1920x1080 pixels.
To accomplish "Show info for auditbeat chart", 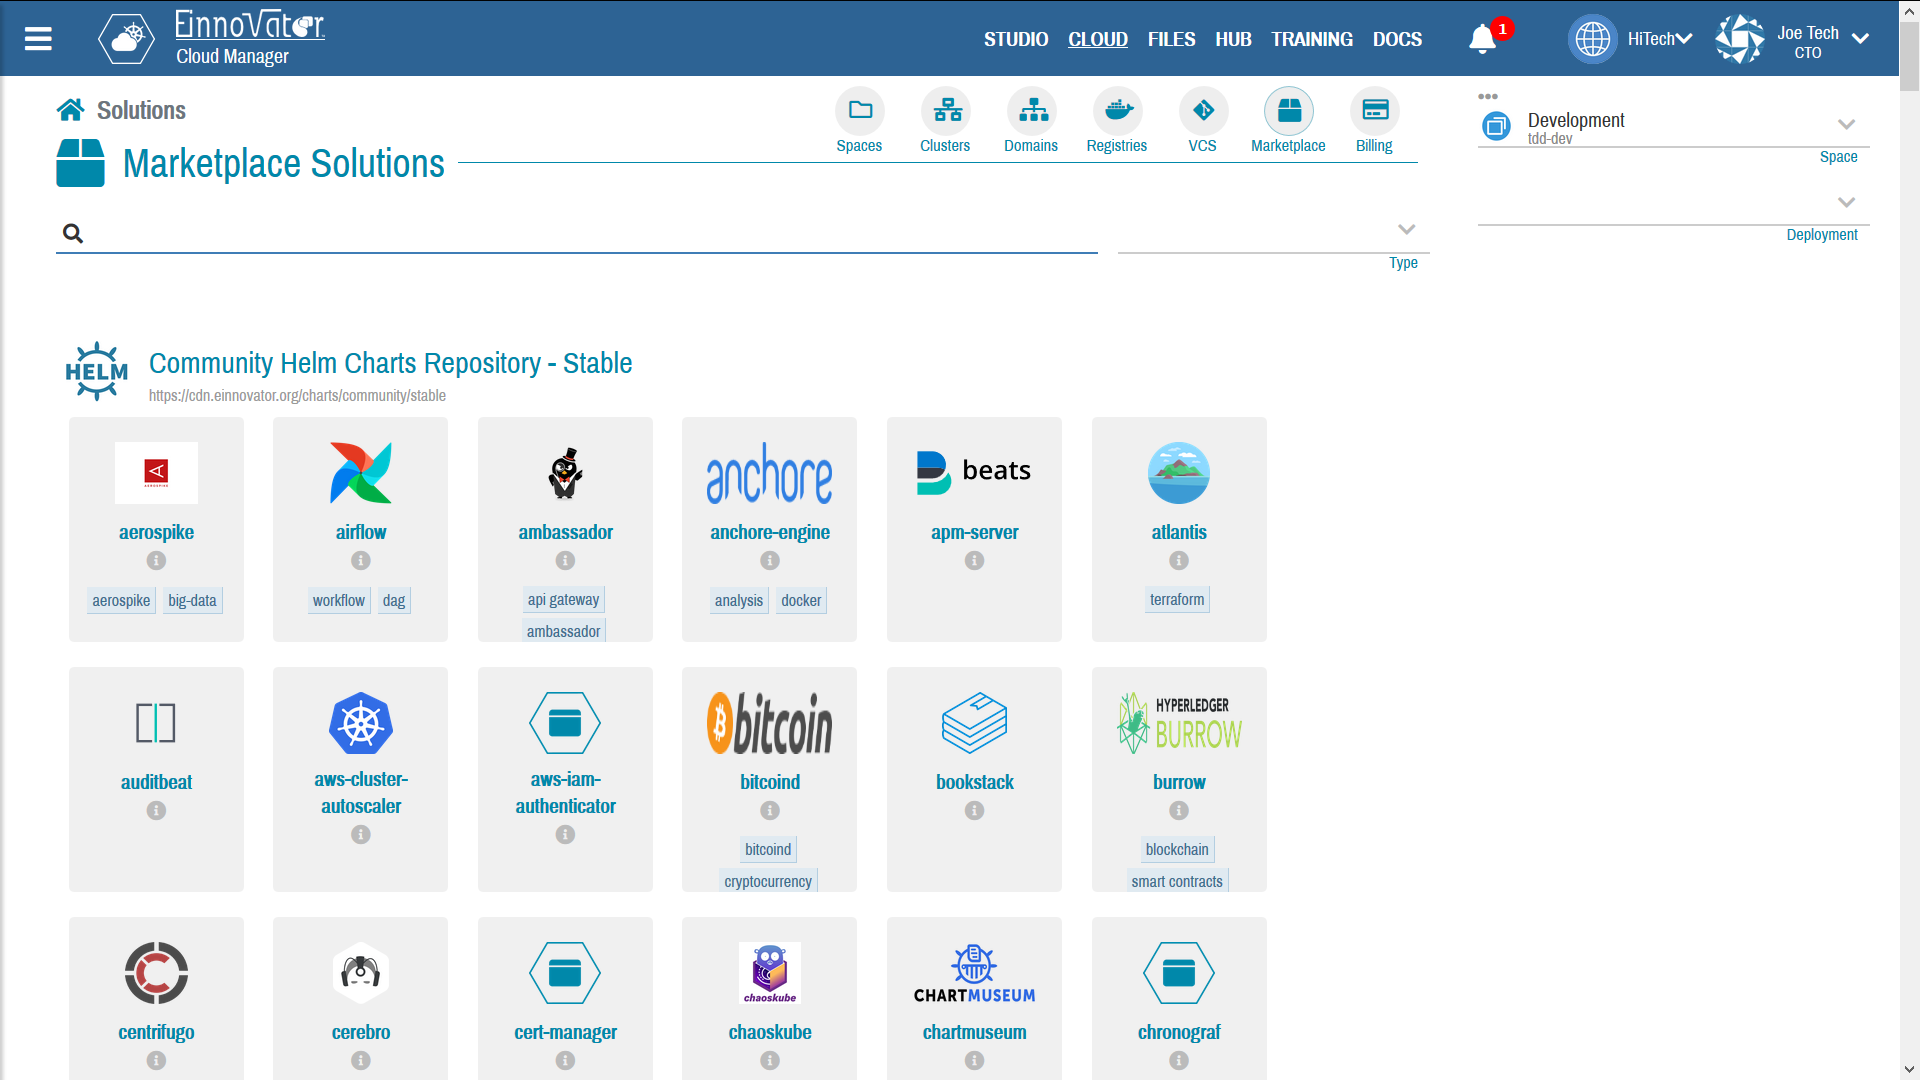I will coord(156,811).
